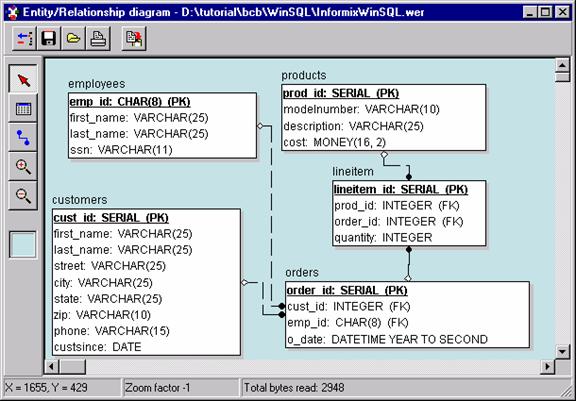Open a diagram file with folder icon
The image size is (576, 401).
(x=73, y=38)
